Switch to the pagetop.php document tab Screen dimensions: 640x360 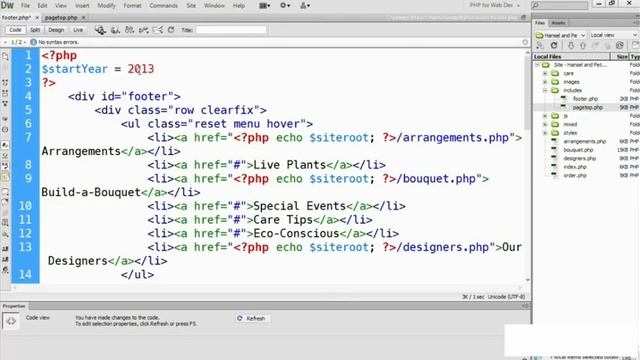61,18
